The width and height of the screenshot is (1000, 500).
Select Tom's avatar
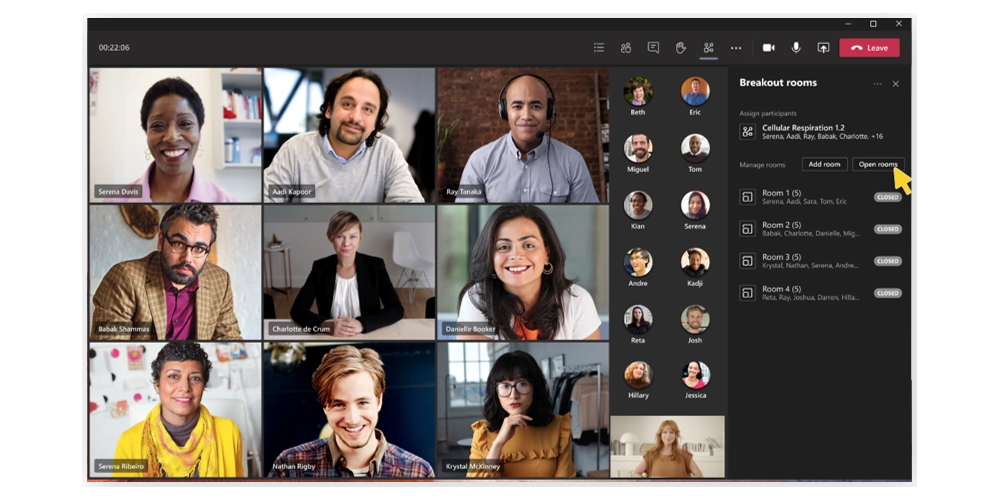[x=695, y=148]
